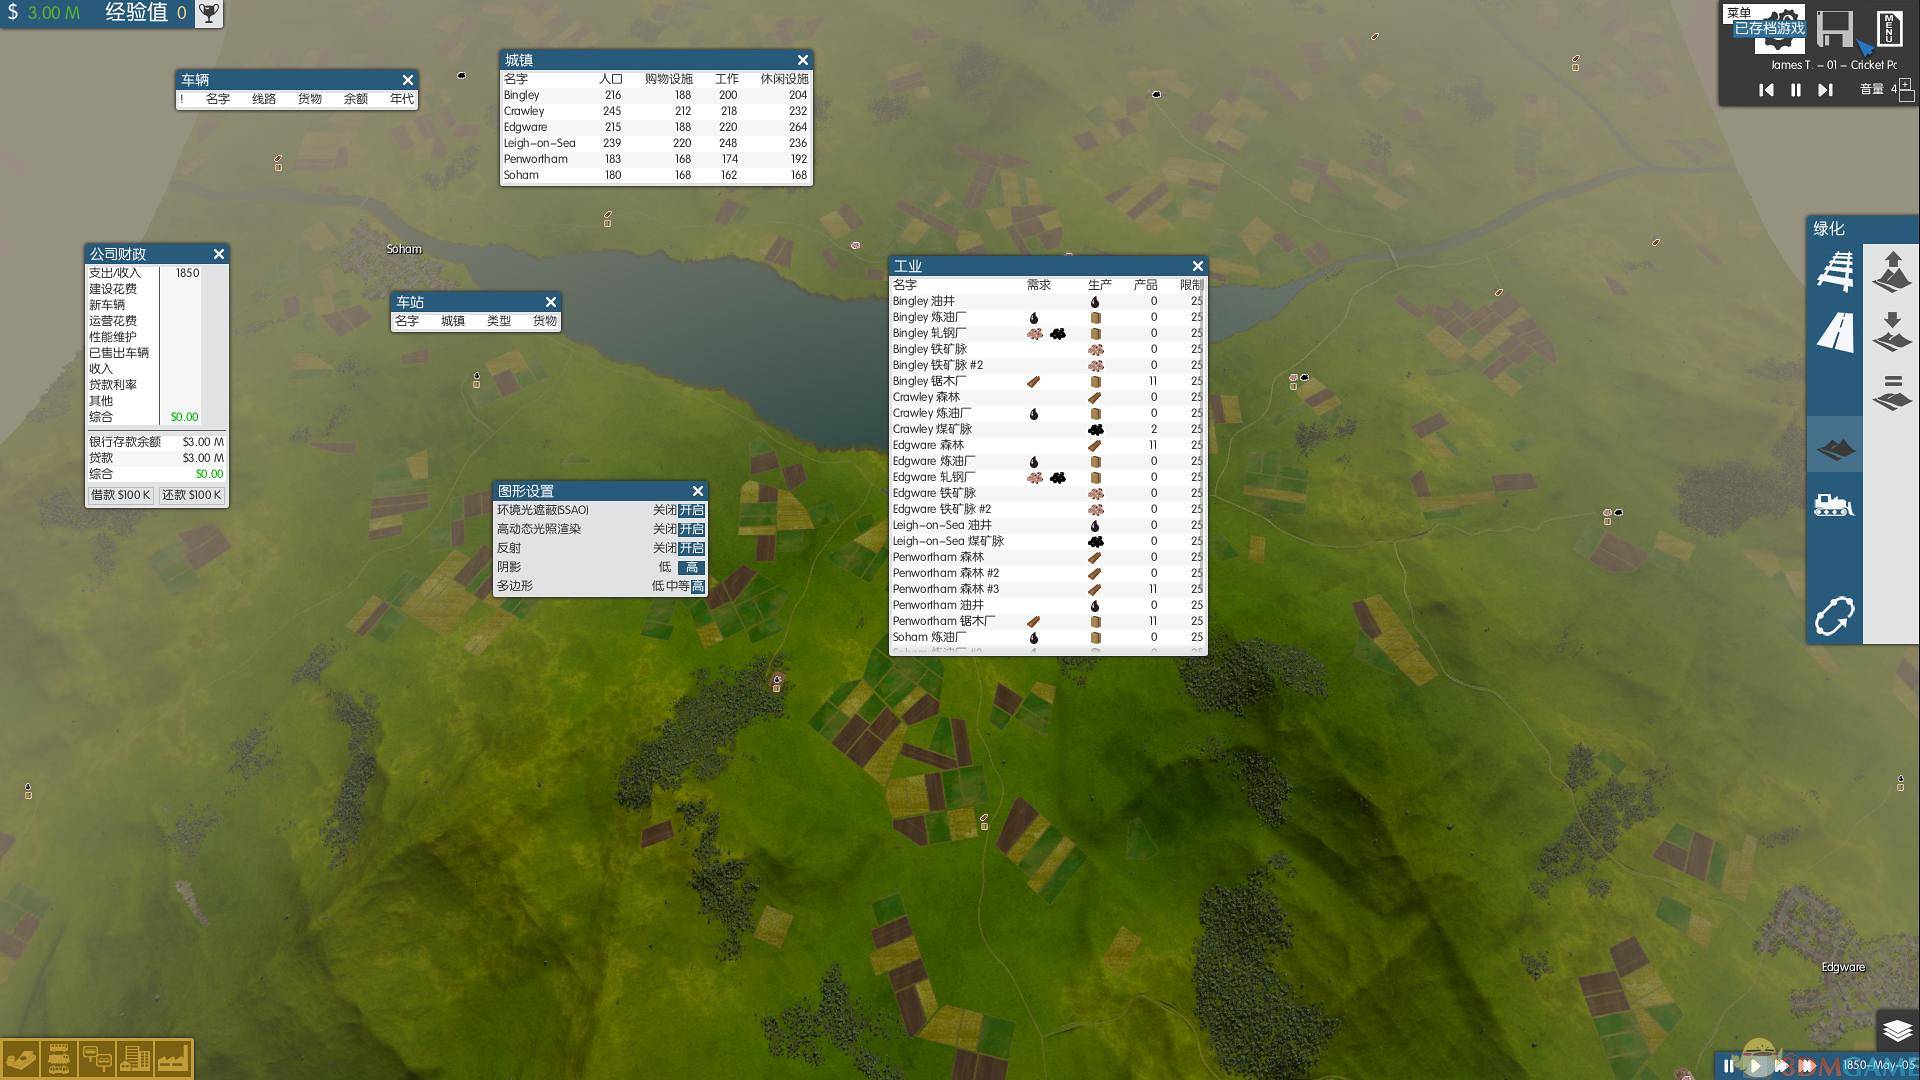This screenshot has width=1920, height=1080.
Task: Open the MENU button at top right
Action: click(x=1888, y=28)
